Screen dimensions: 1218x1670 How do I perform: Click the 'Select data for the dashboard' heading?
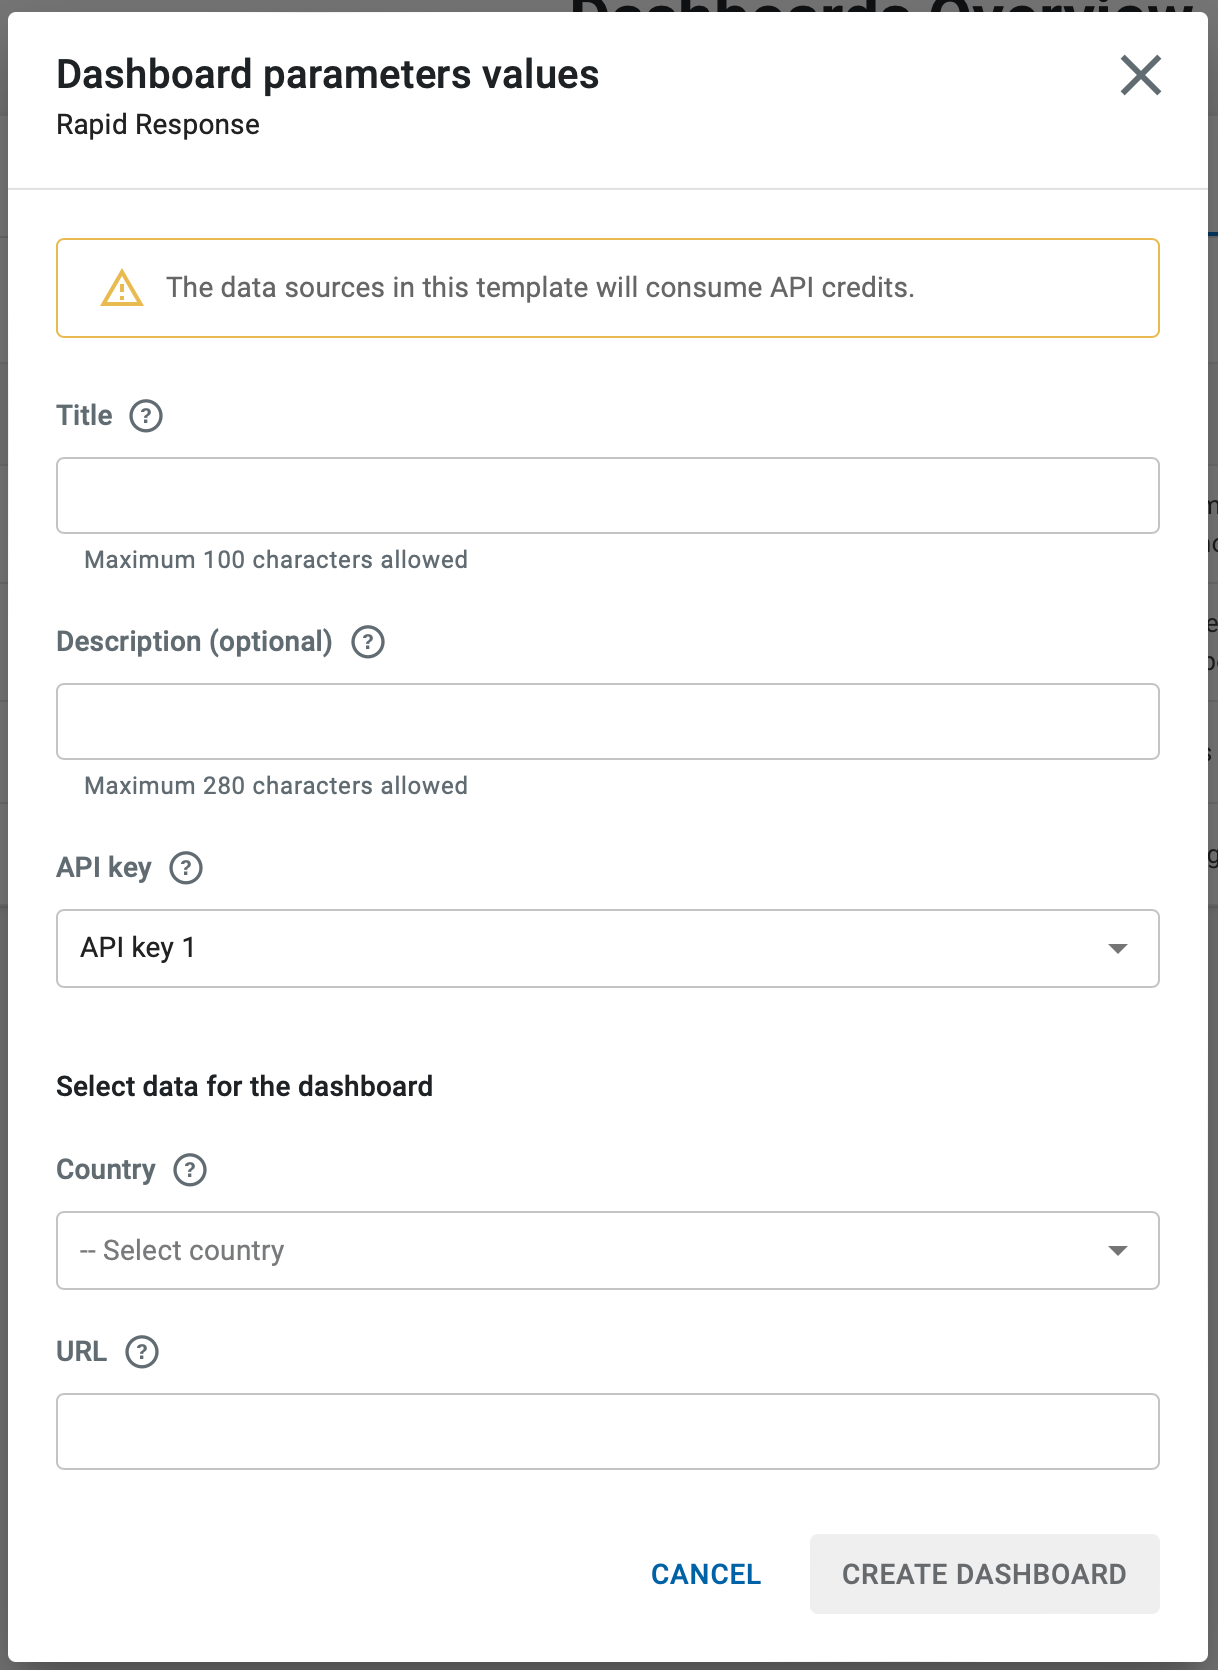(245, 1086)
